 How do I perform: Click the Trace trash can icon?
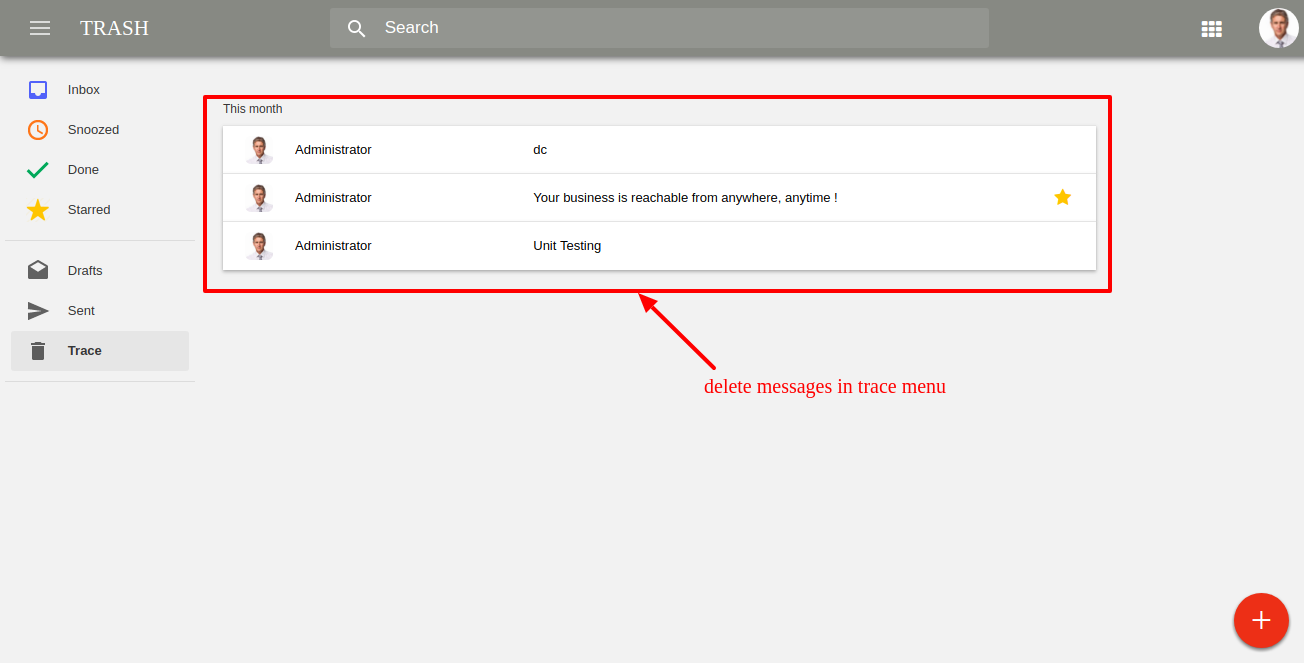click(38, 351)
